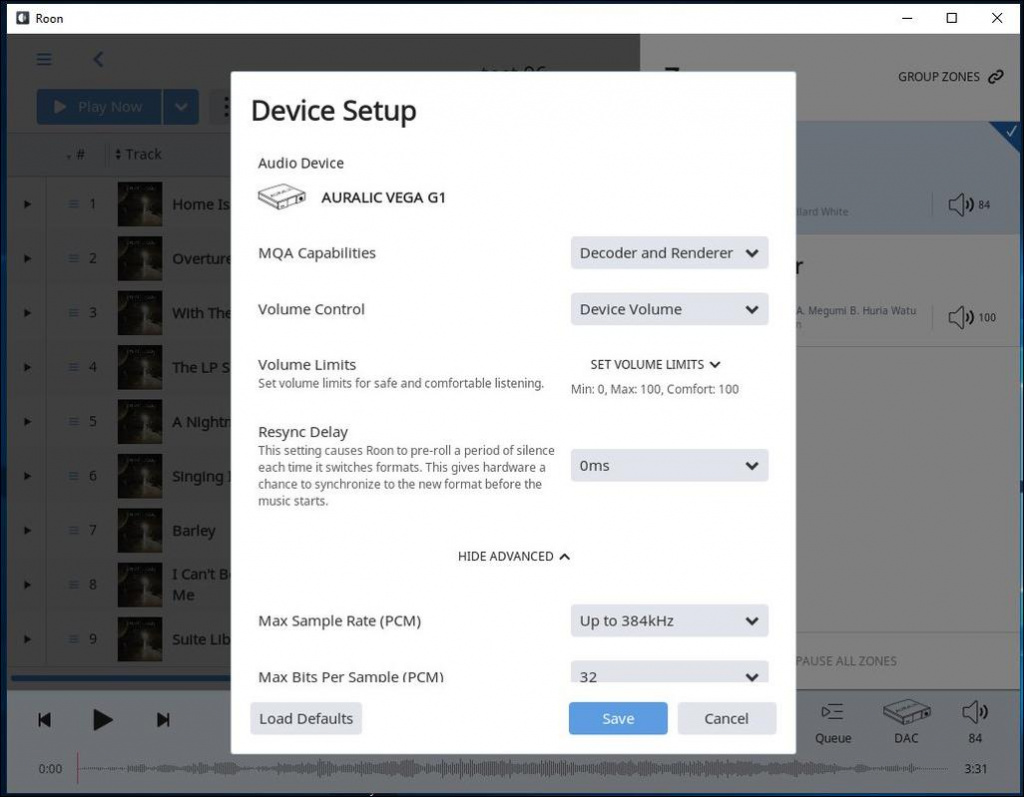The image size is (1024, 797).
Task: Open the Resync Delay dropdown
Action: [x=669, y=465]
